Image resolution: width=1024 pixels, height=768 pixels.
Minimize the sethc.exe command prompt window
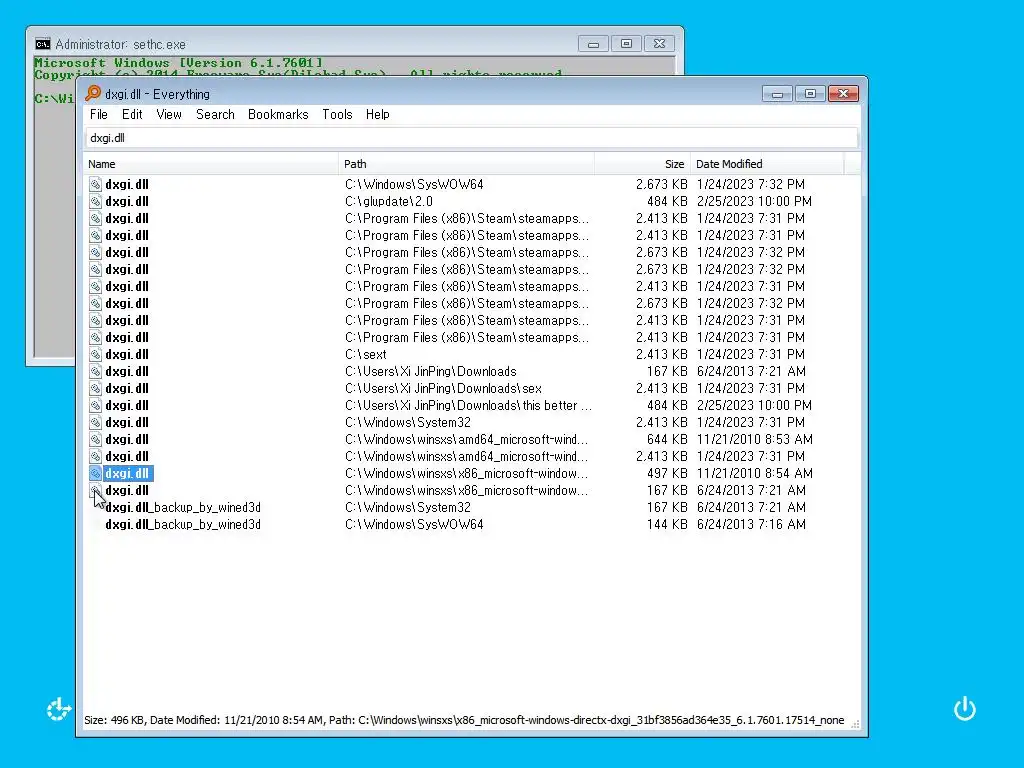click(593, 44)
